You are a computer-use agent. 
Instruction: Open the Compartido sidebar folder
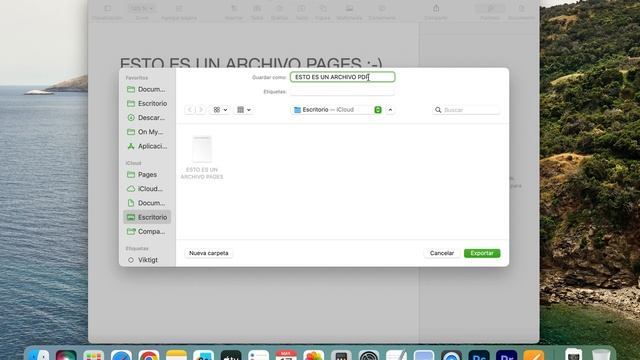pyautogui.click(x=147, y=231)
